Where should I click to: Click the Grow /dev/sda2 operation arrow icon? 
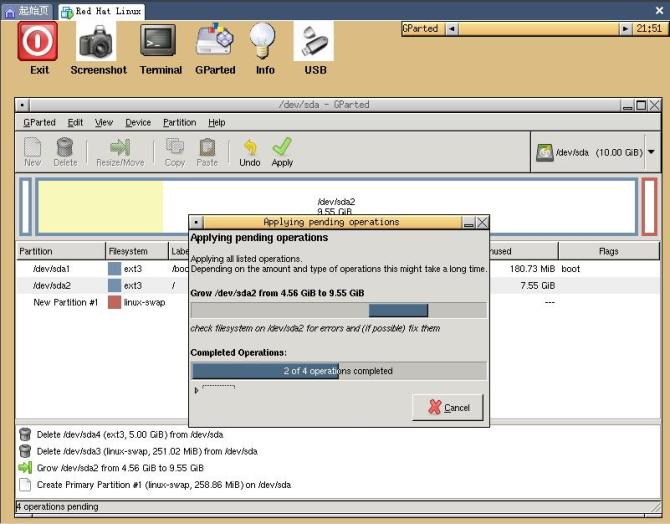pos(25,468)
